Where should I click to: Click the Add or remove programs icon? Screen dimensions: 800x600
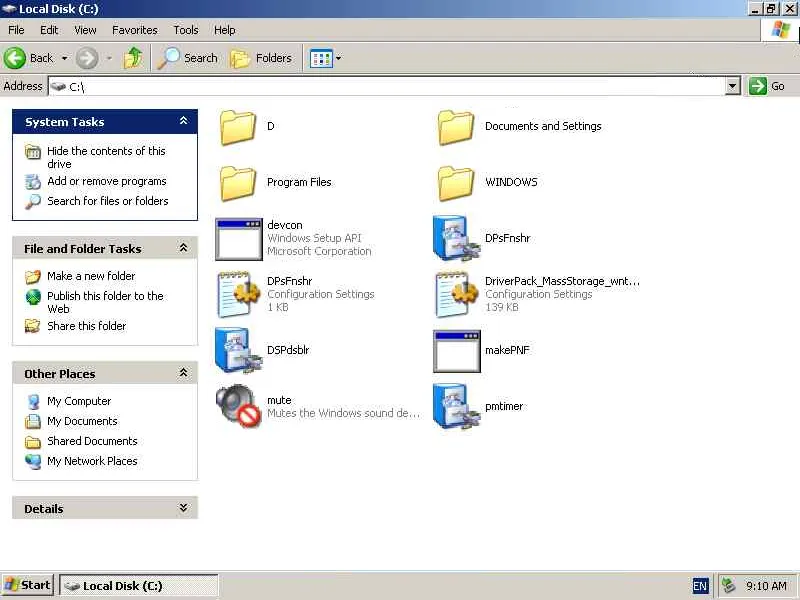33,182
